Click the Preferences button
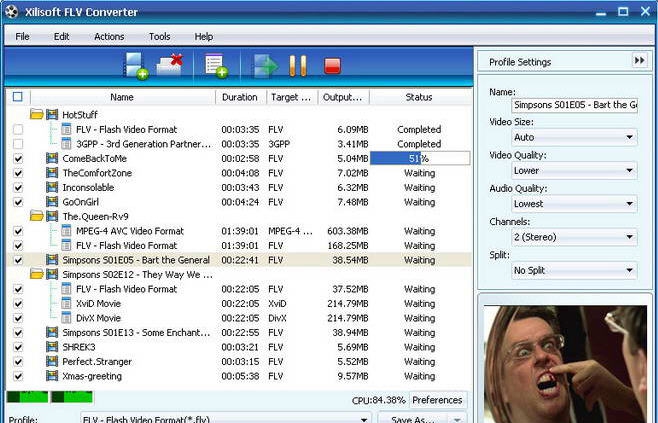 (437, 400)
